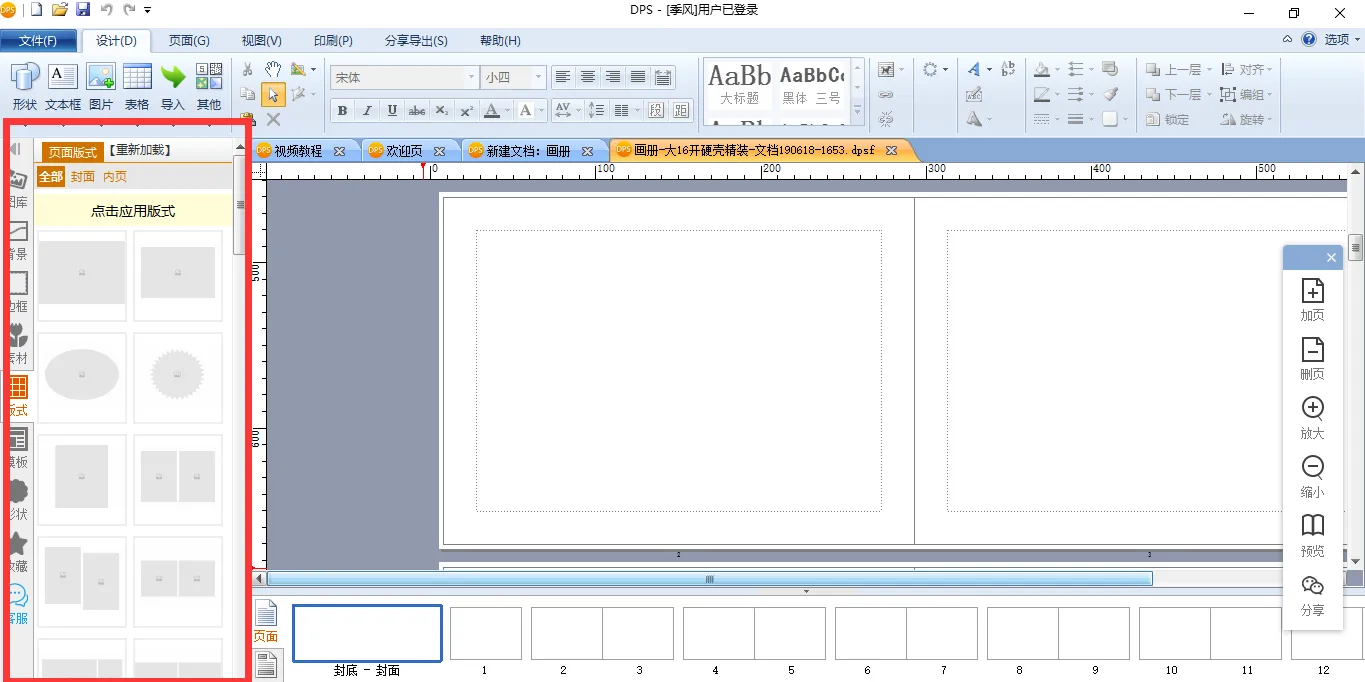Screen dimensions: 1365x682
Task: Toggle left text alignment
Action: point(563,77)
